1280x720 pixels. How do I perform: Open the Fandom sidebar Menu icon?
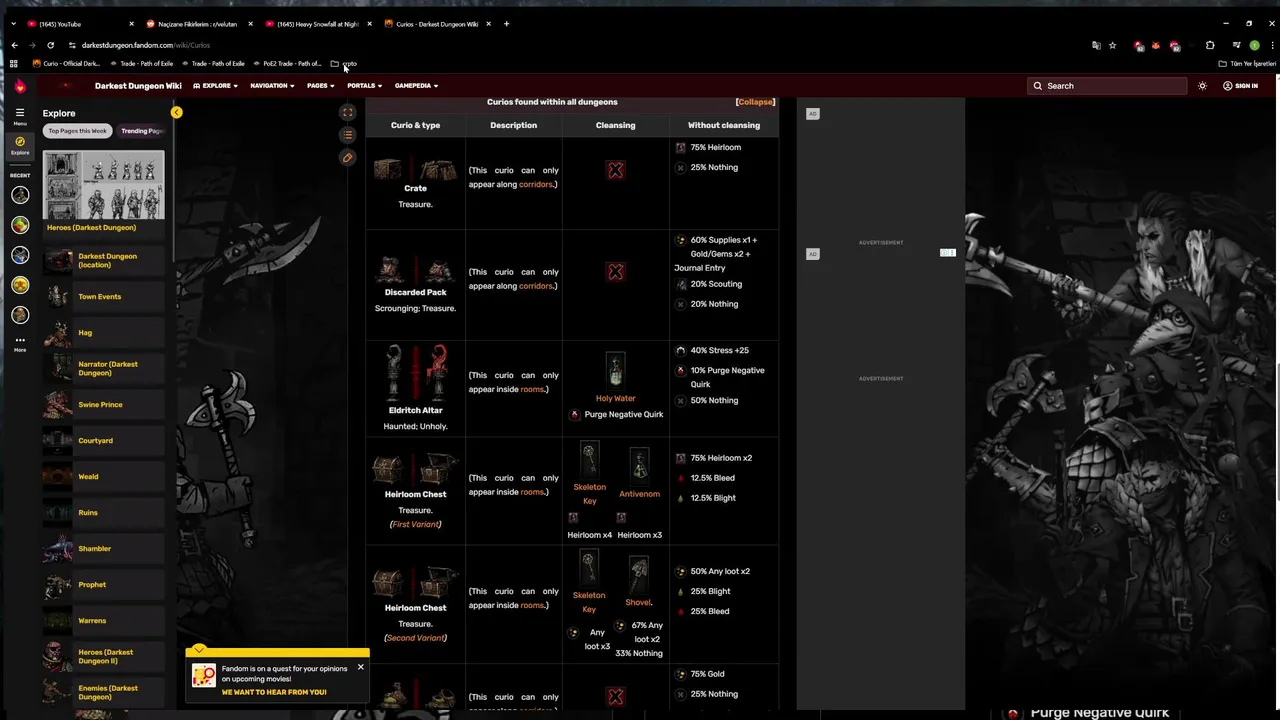pyautogui.click(x=19, y=115)
